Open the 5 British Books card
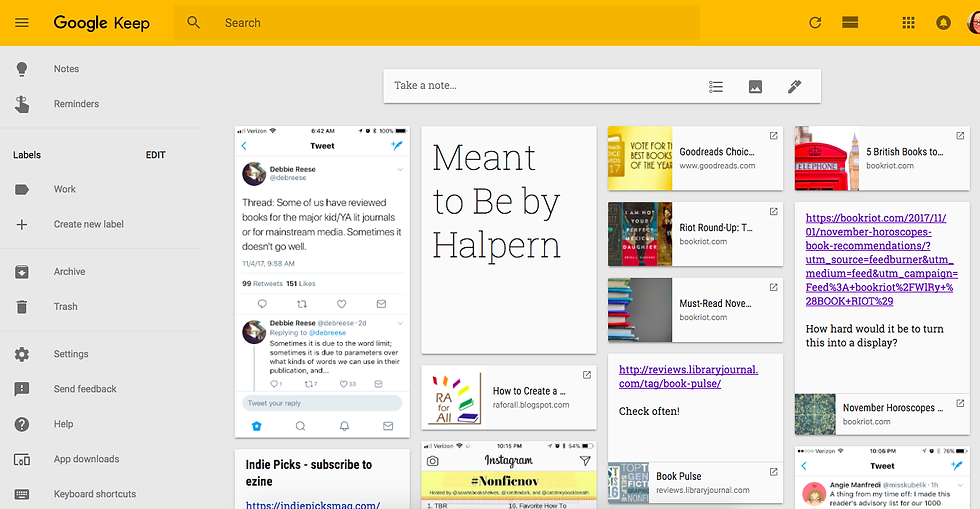Image resolution: width=980 pixels, height=509 pixels. 882,158
